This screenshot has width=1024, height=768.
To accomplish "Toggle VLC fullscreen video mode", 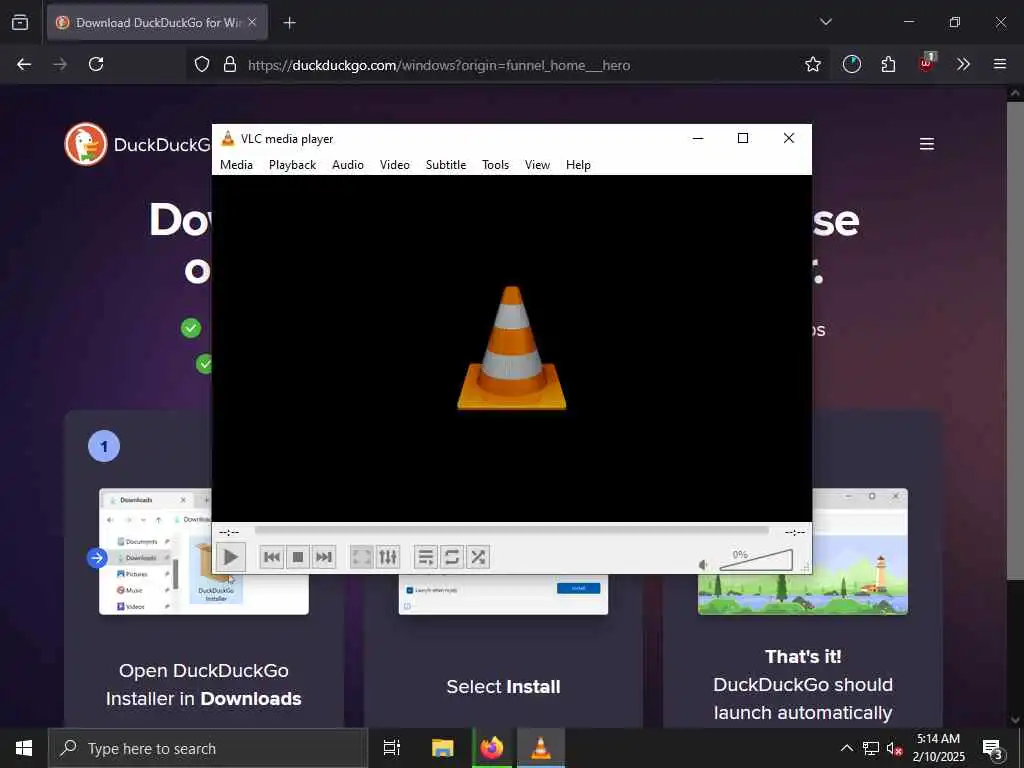I will (x=361, y=557).
